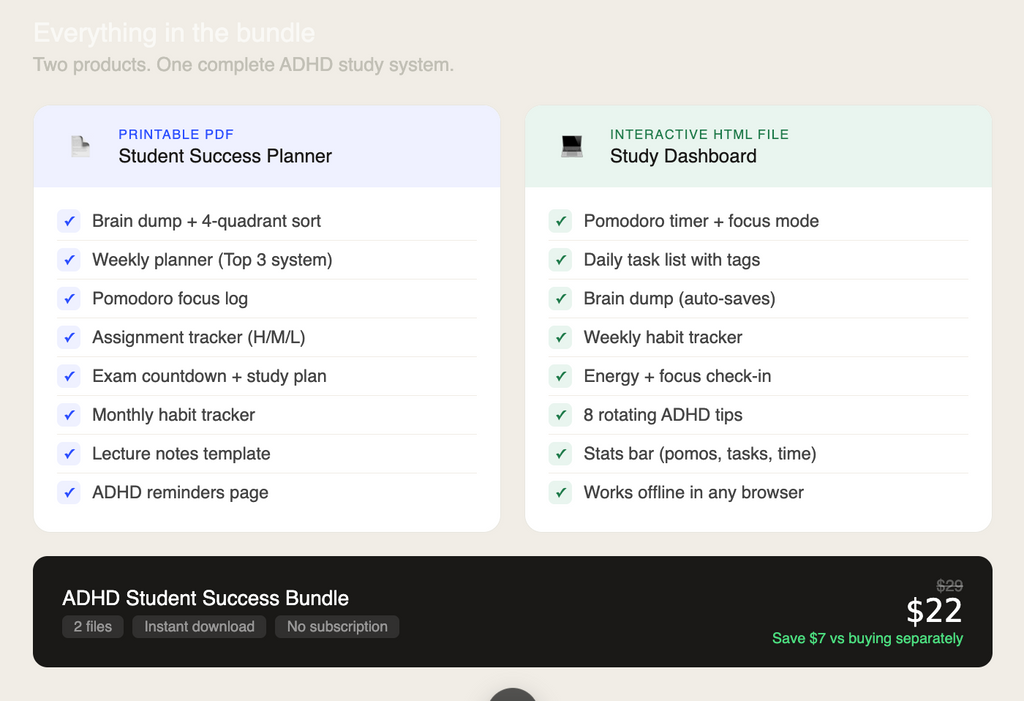1024x701 pixels.
Task: Click Energy + focus check-in text
Action: [677, 376]
